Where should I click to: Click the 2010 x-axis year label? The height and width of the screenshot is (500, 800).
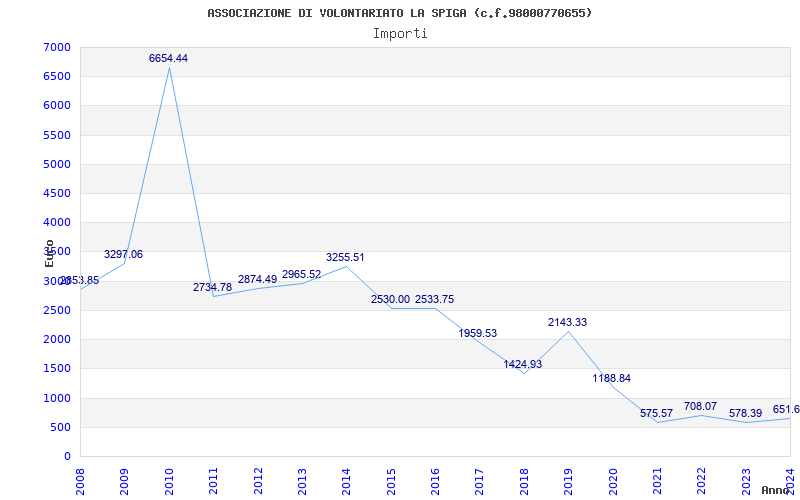169,482
